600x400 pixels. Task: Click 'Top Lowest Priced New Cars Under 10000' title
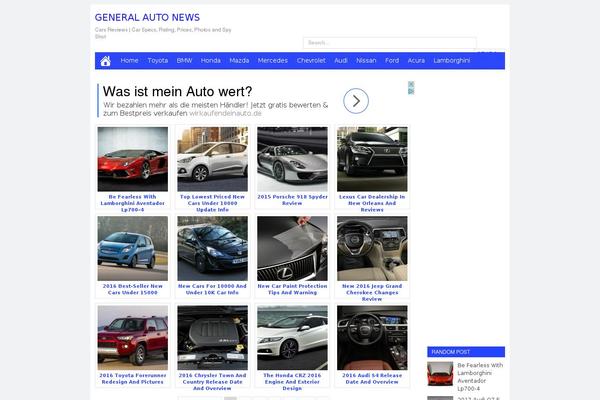coord(212,203)
